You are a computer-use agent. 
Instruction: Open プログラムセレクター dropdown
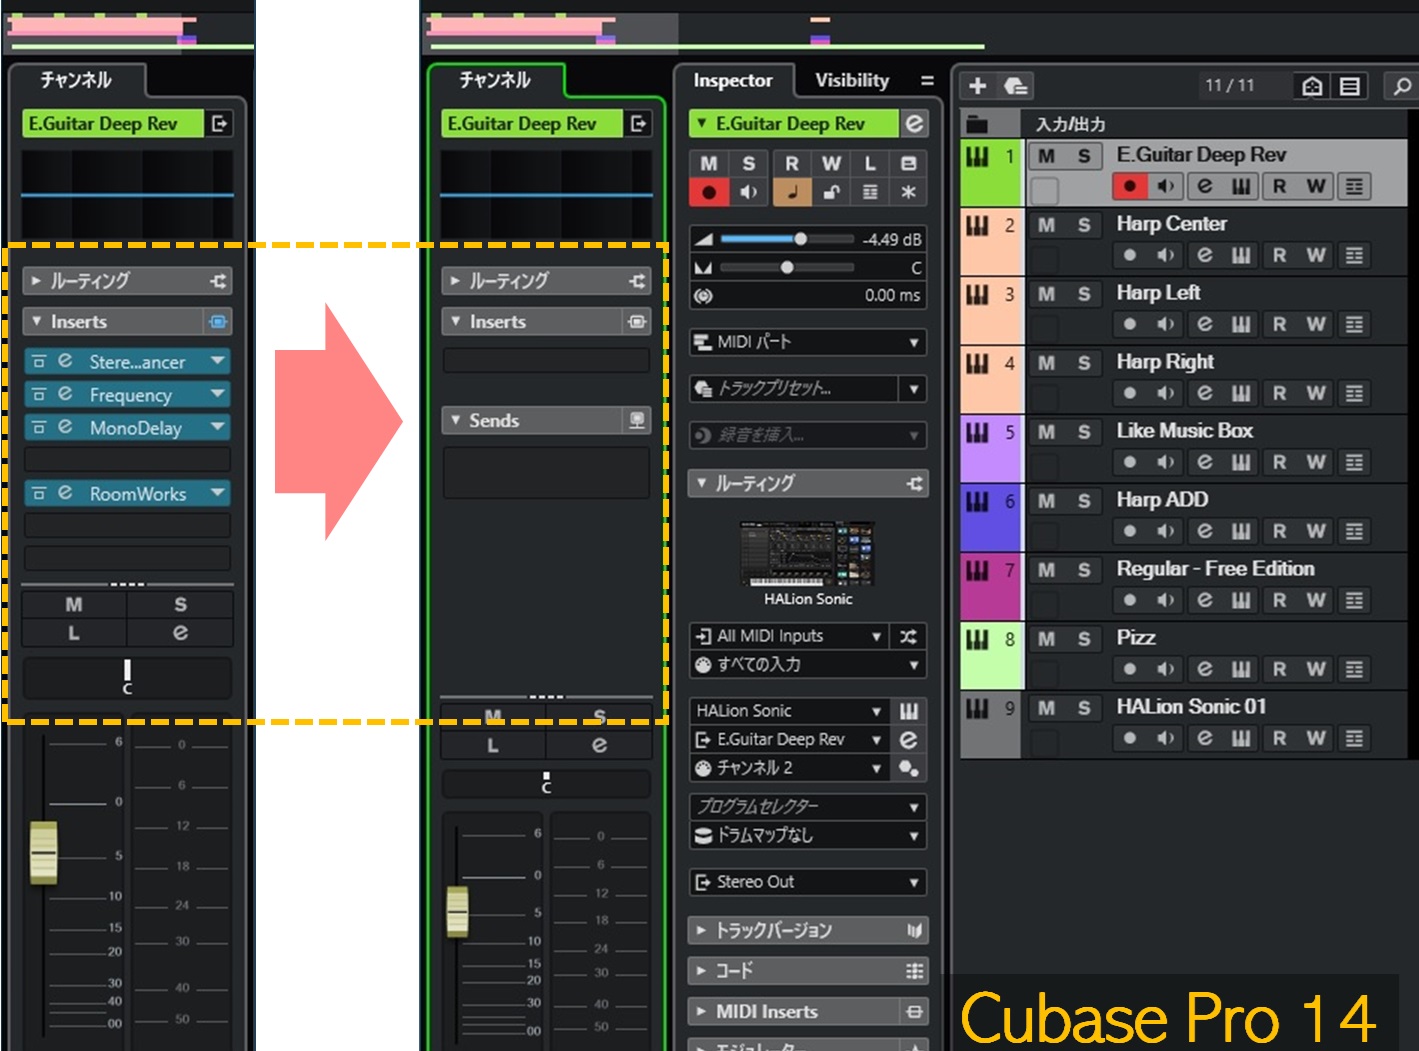[x=808, y=806]
